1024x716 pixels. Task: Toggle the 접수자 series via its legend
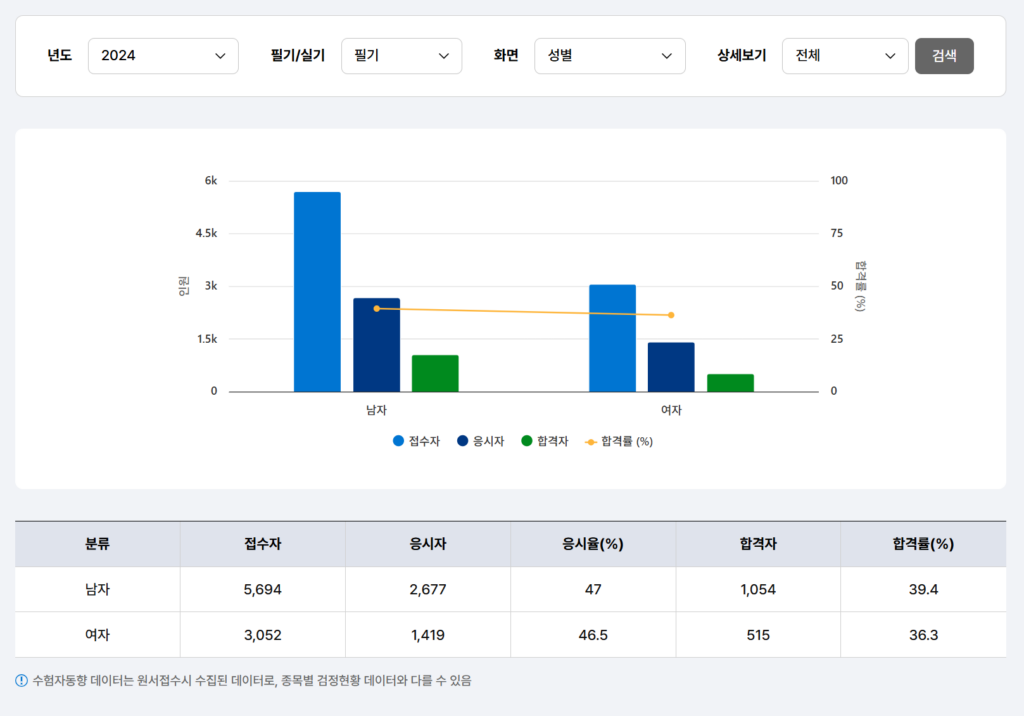417,440
